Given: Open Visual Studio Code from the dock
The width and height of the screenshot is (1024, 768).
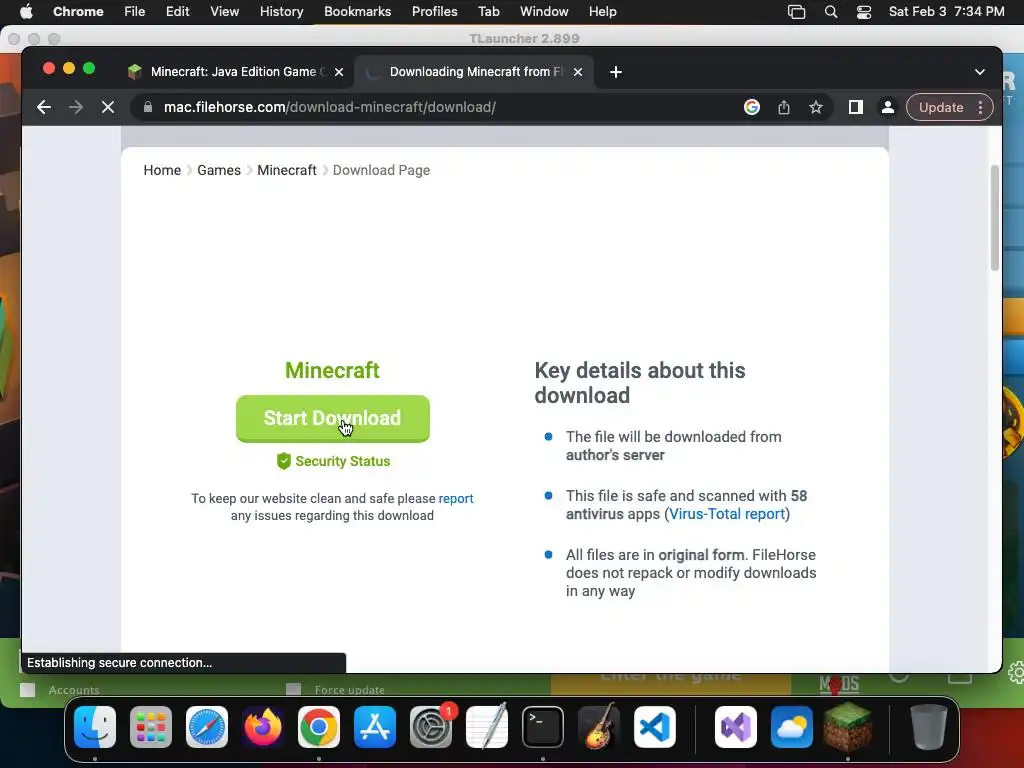Looking at the screenshot, I should [x=655, y=726].
